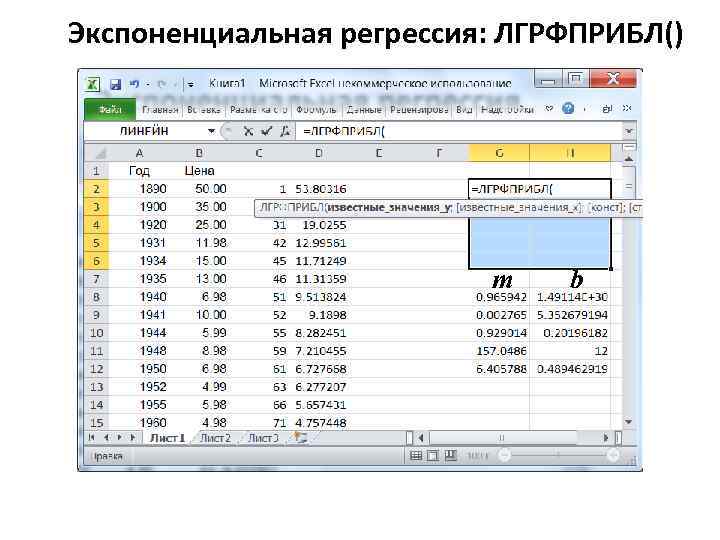Go to next sheet navigation arrow

[x=120, y=438]
